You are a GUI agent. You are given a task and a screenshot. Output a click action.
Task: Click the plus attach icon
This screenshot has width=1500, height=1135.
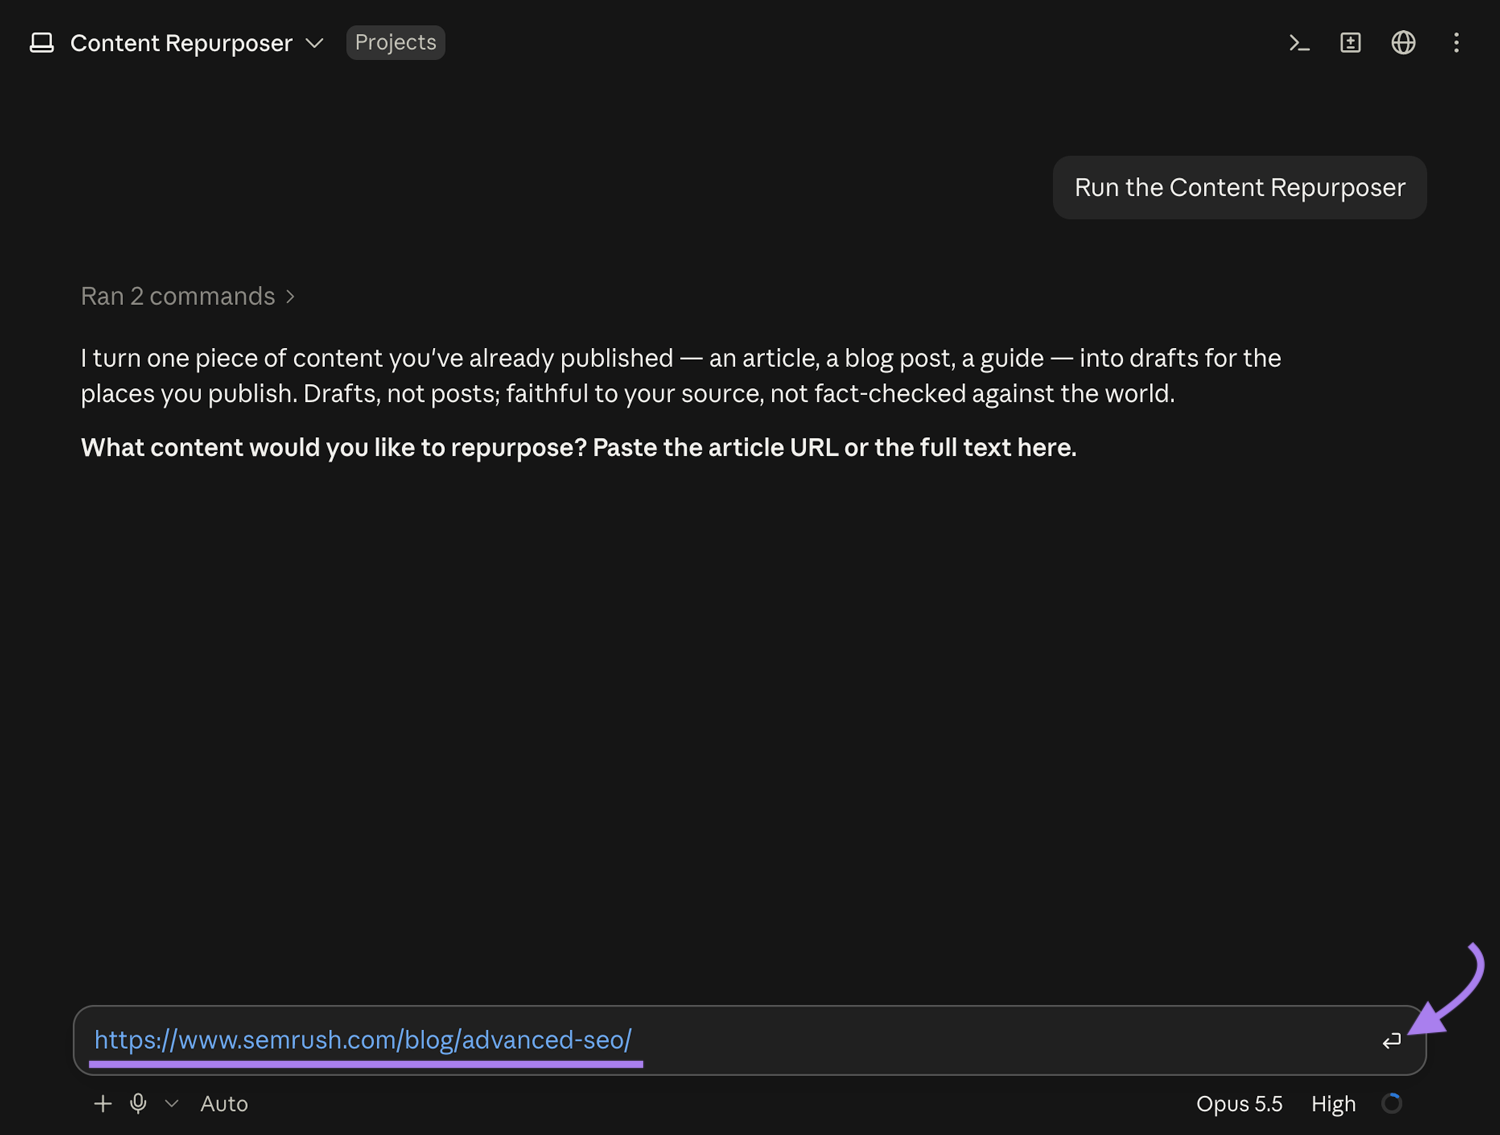(102, 1103)
